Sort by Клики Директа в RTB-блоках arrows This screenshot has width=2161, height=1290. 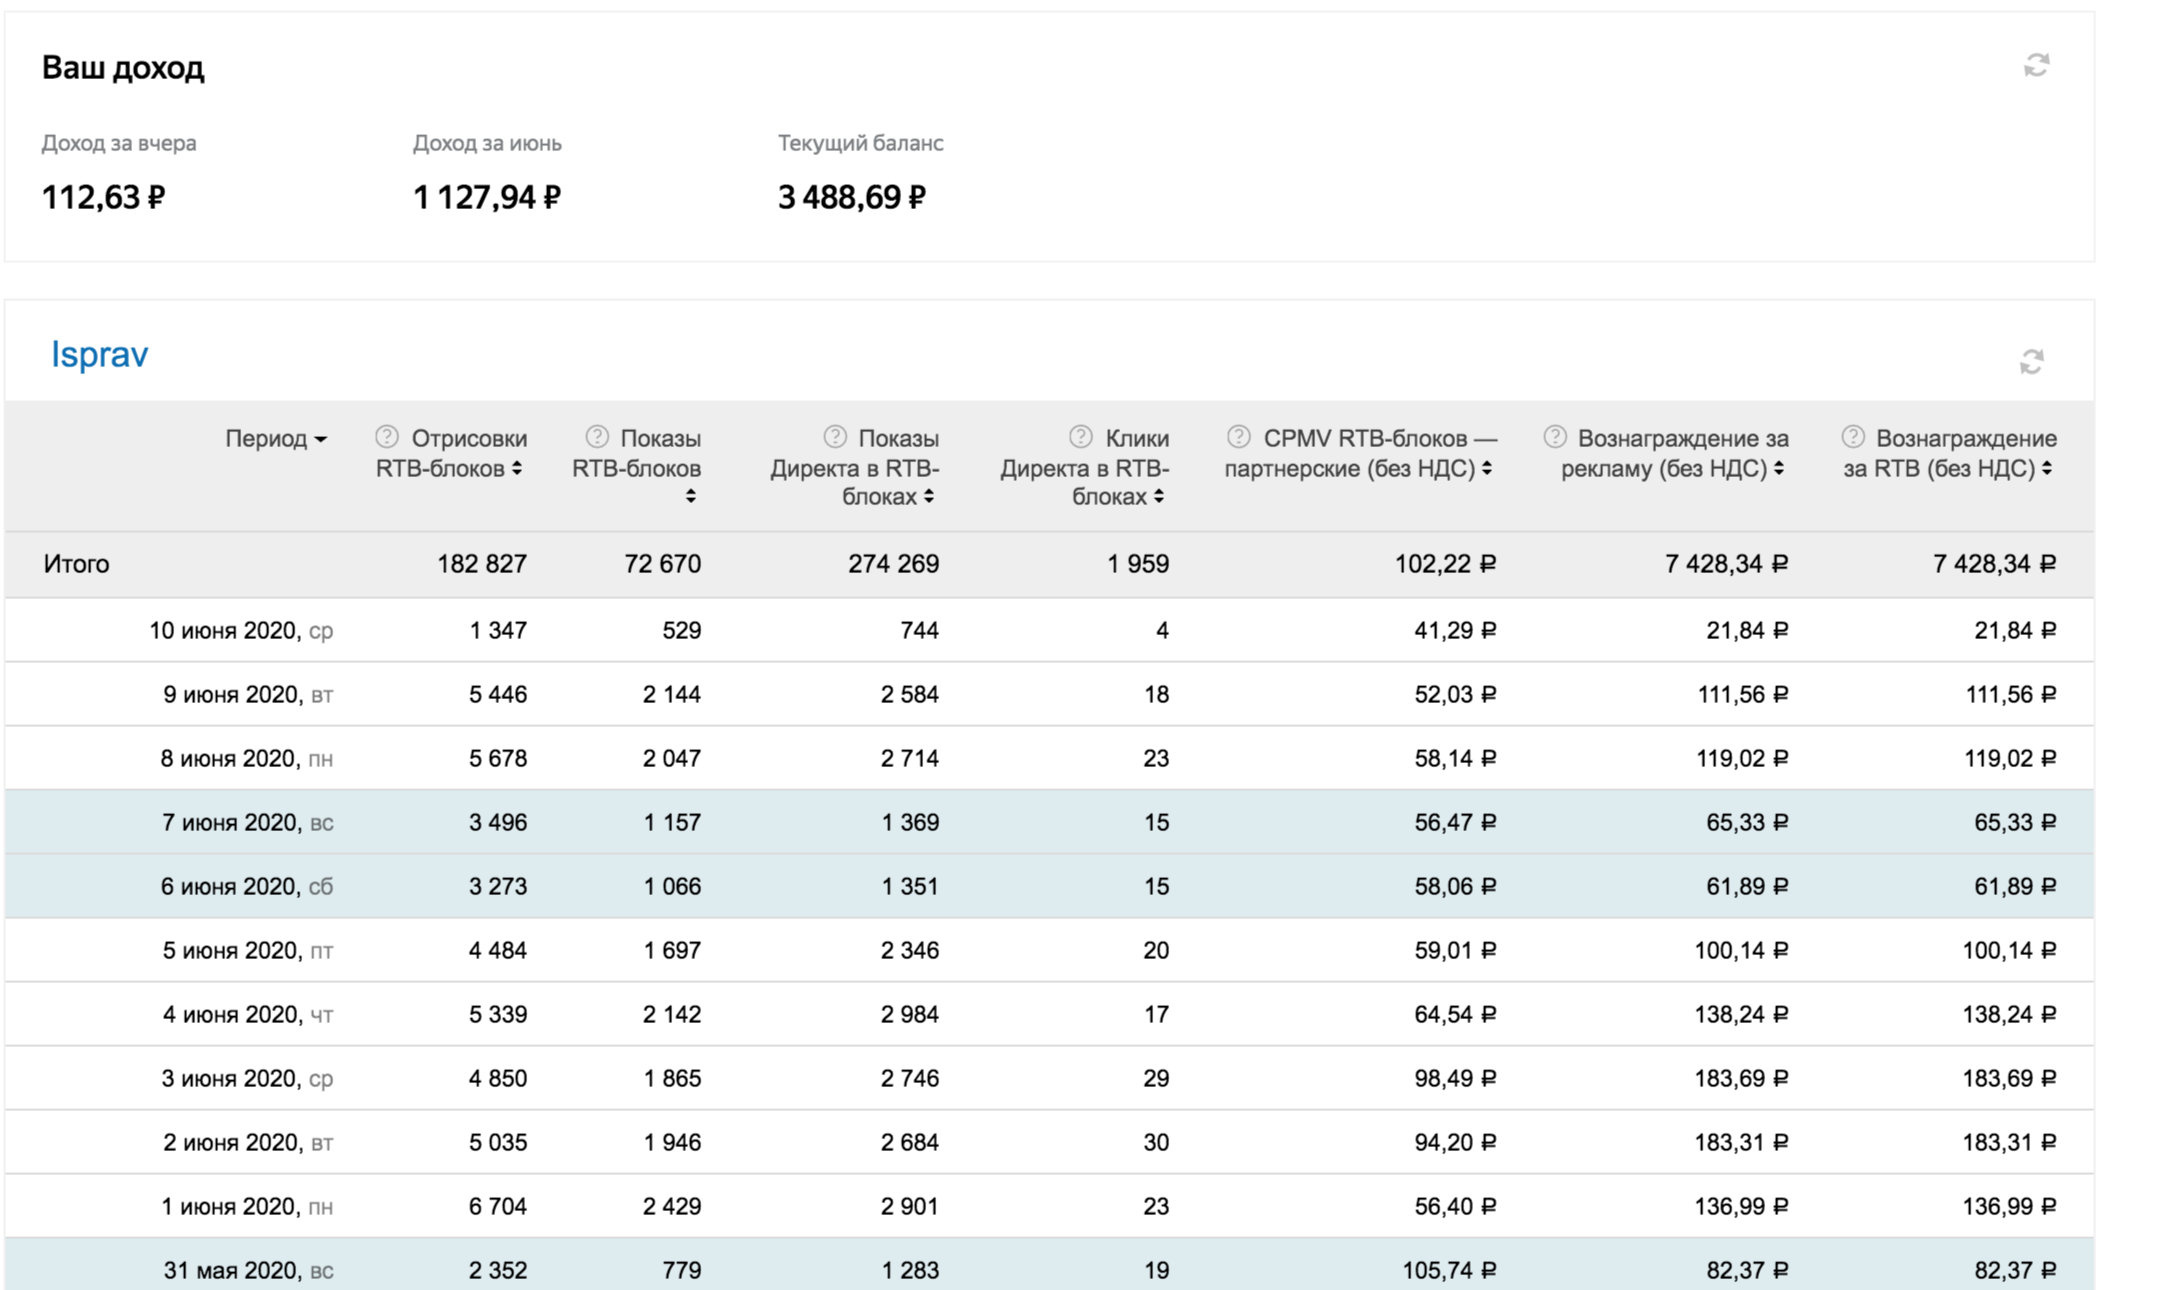tap(1159, 496)
